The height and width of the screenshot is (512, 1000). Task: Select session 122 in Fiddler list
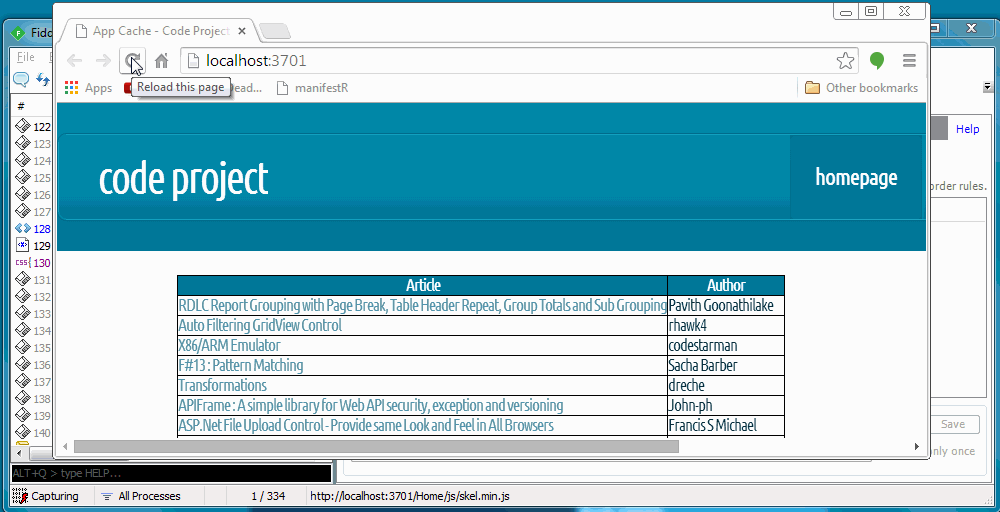[33, 126]
